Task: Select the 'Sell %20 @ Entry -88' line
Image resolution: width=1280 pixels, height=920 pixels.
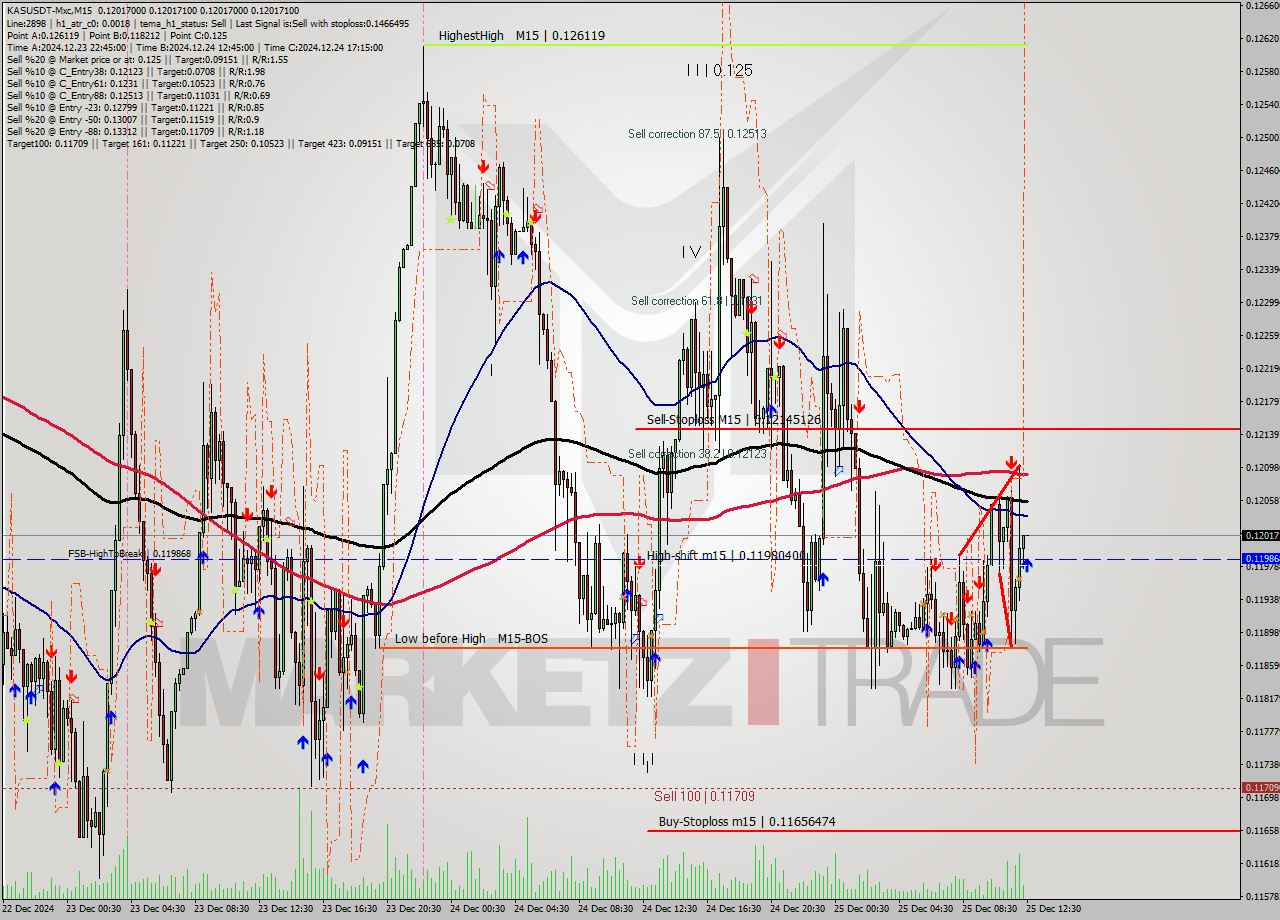Action: tap(135, 132)
